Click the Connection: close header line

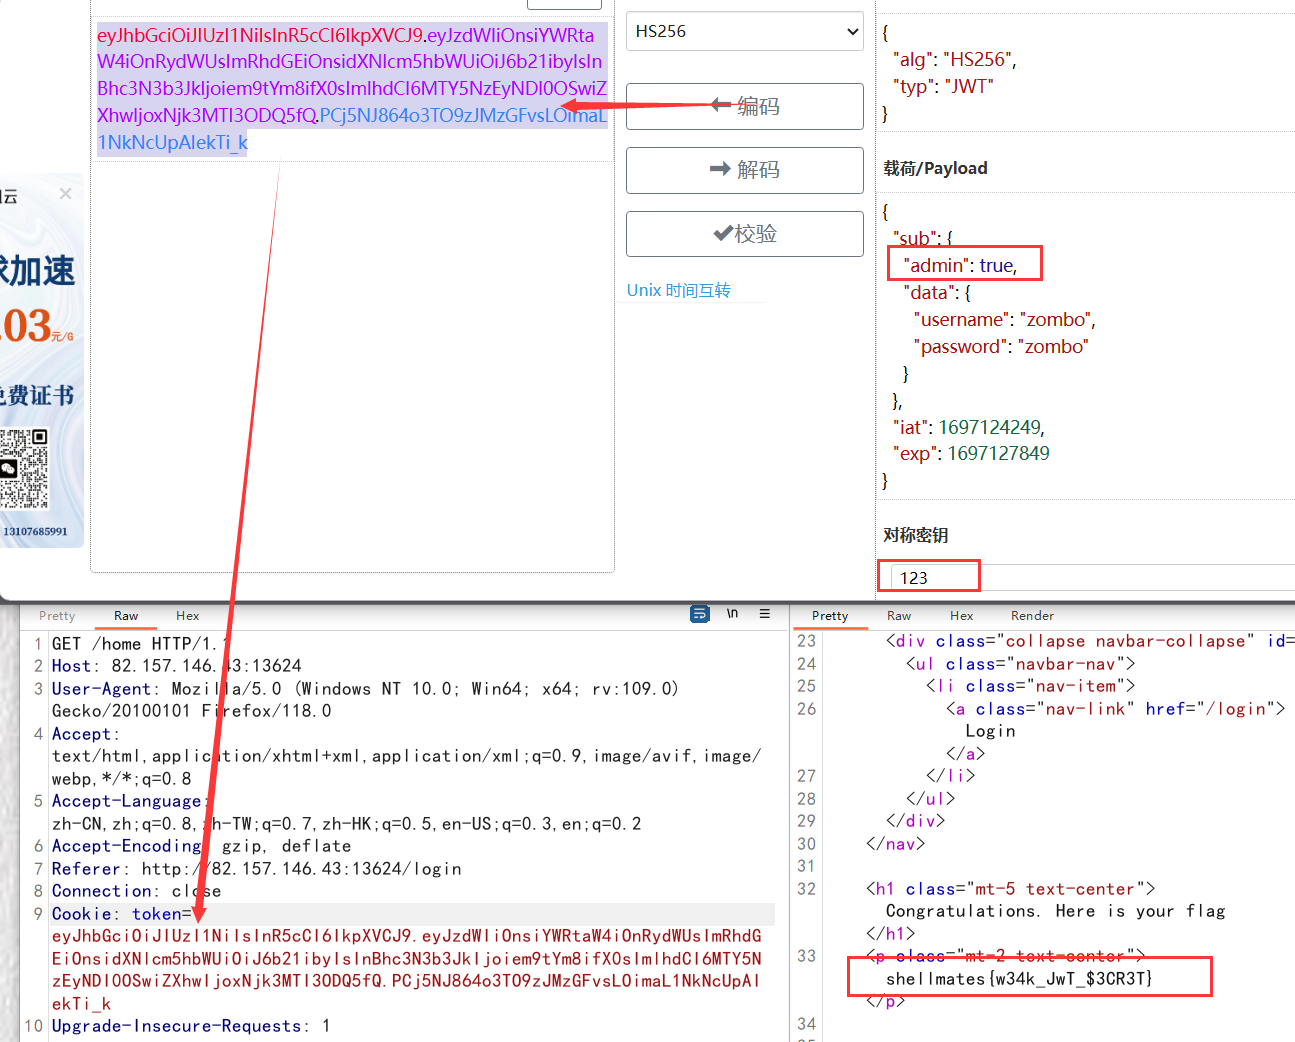tap(136, 891)
